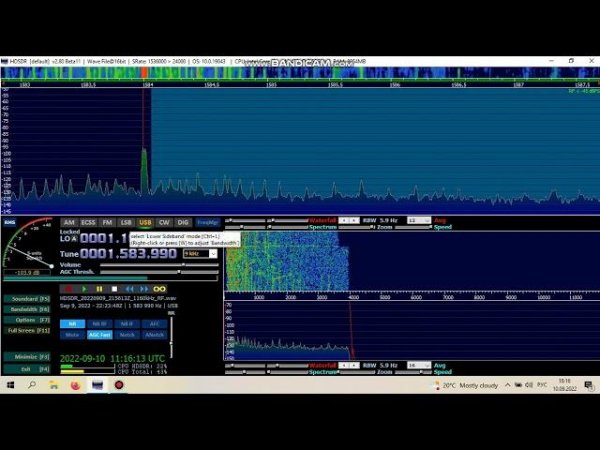Select the HDSDR taskbar icon
Screen dimensions: 600x450
point(97,385)
